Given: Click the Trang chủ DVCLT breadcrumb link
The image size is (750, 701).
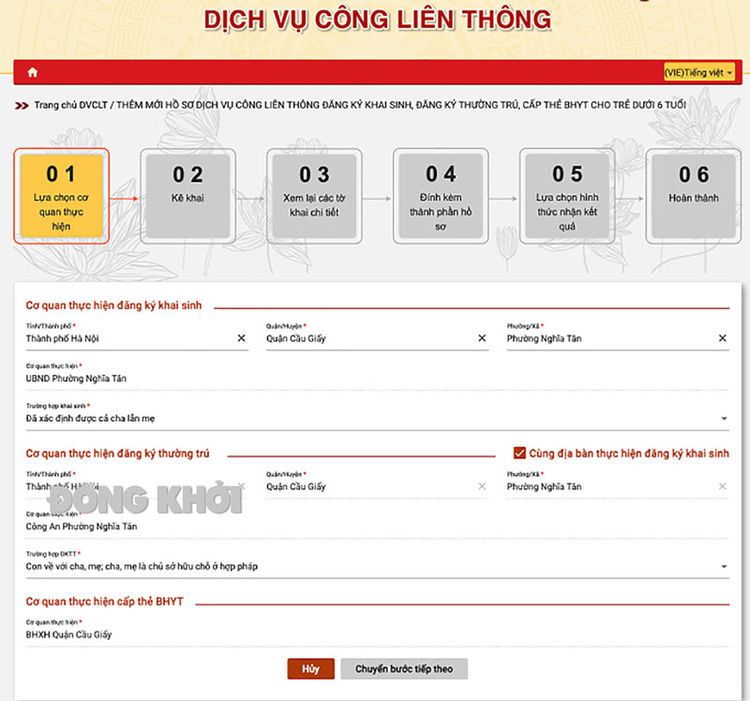Looking at the screenshot, I should (70, 105).
